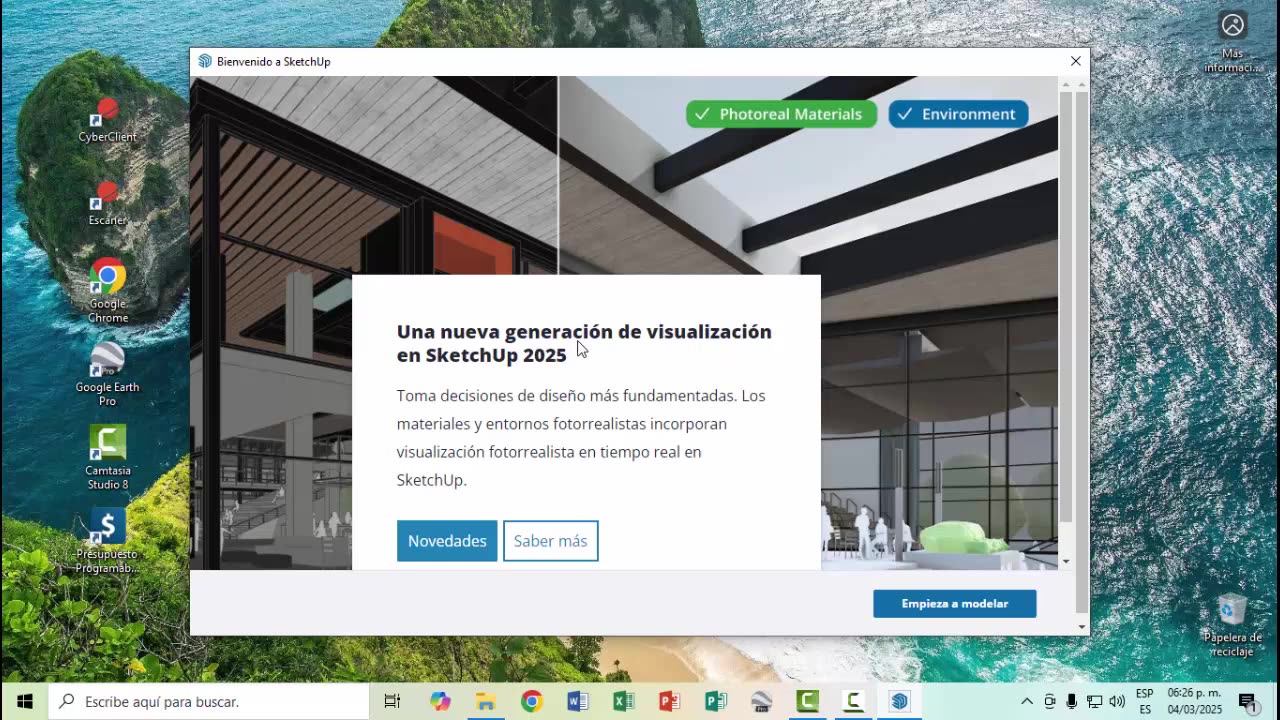The width and height of the screenshot is (1280, 720).
Task: Click the outer dialog scrollbar down arrow
Action: point(1082,627)
